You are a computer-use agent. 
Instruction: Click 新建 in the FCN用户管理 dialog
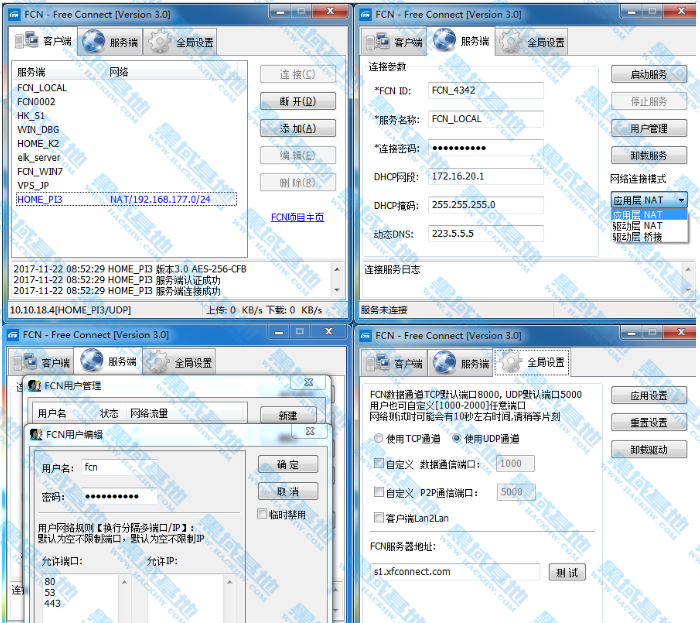288,415
